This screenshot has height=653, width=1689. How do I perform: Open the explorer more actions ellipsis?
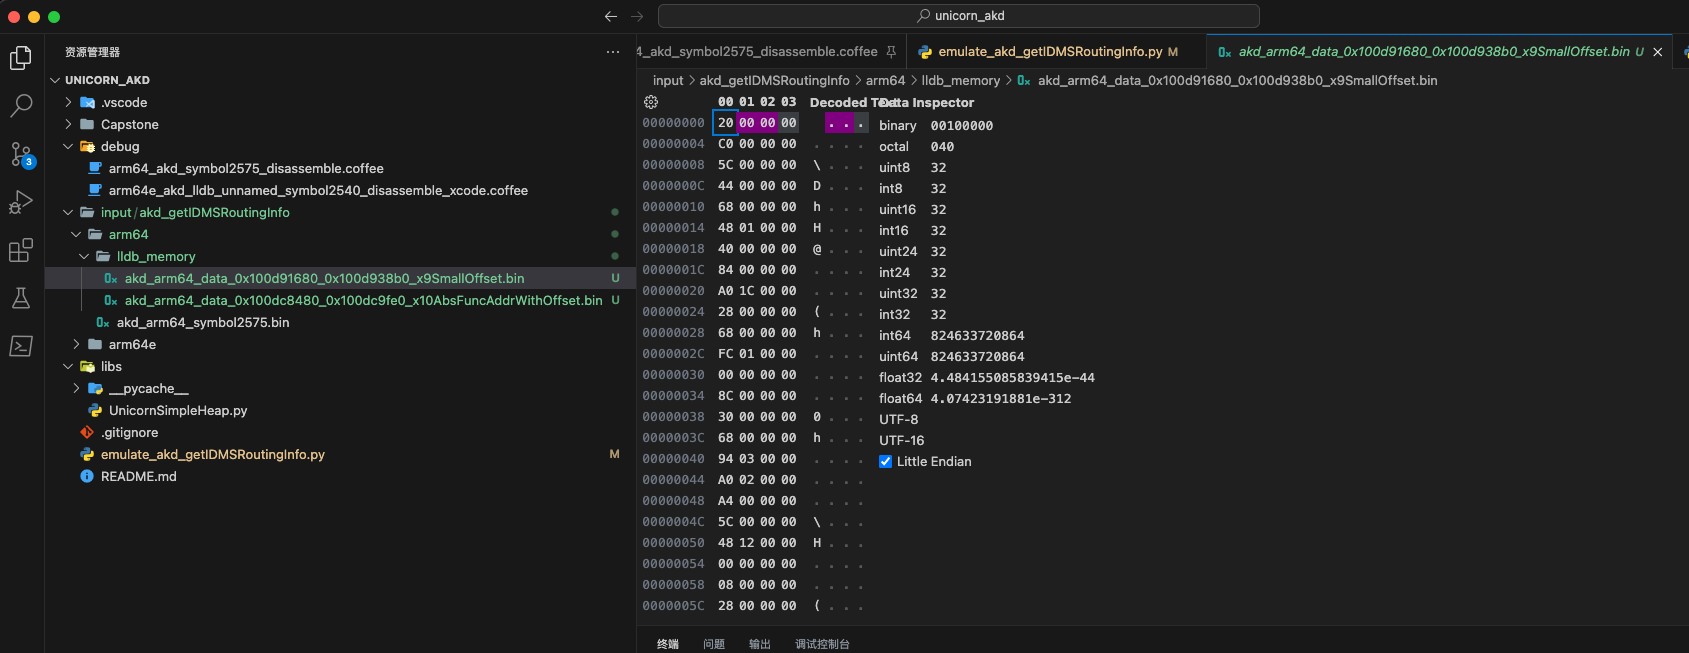click(x=613, y=52)
